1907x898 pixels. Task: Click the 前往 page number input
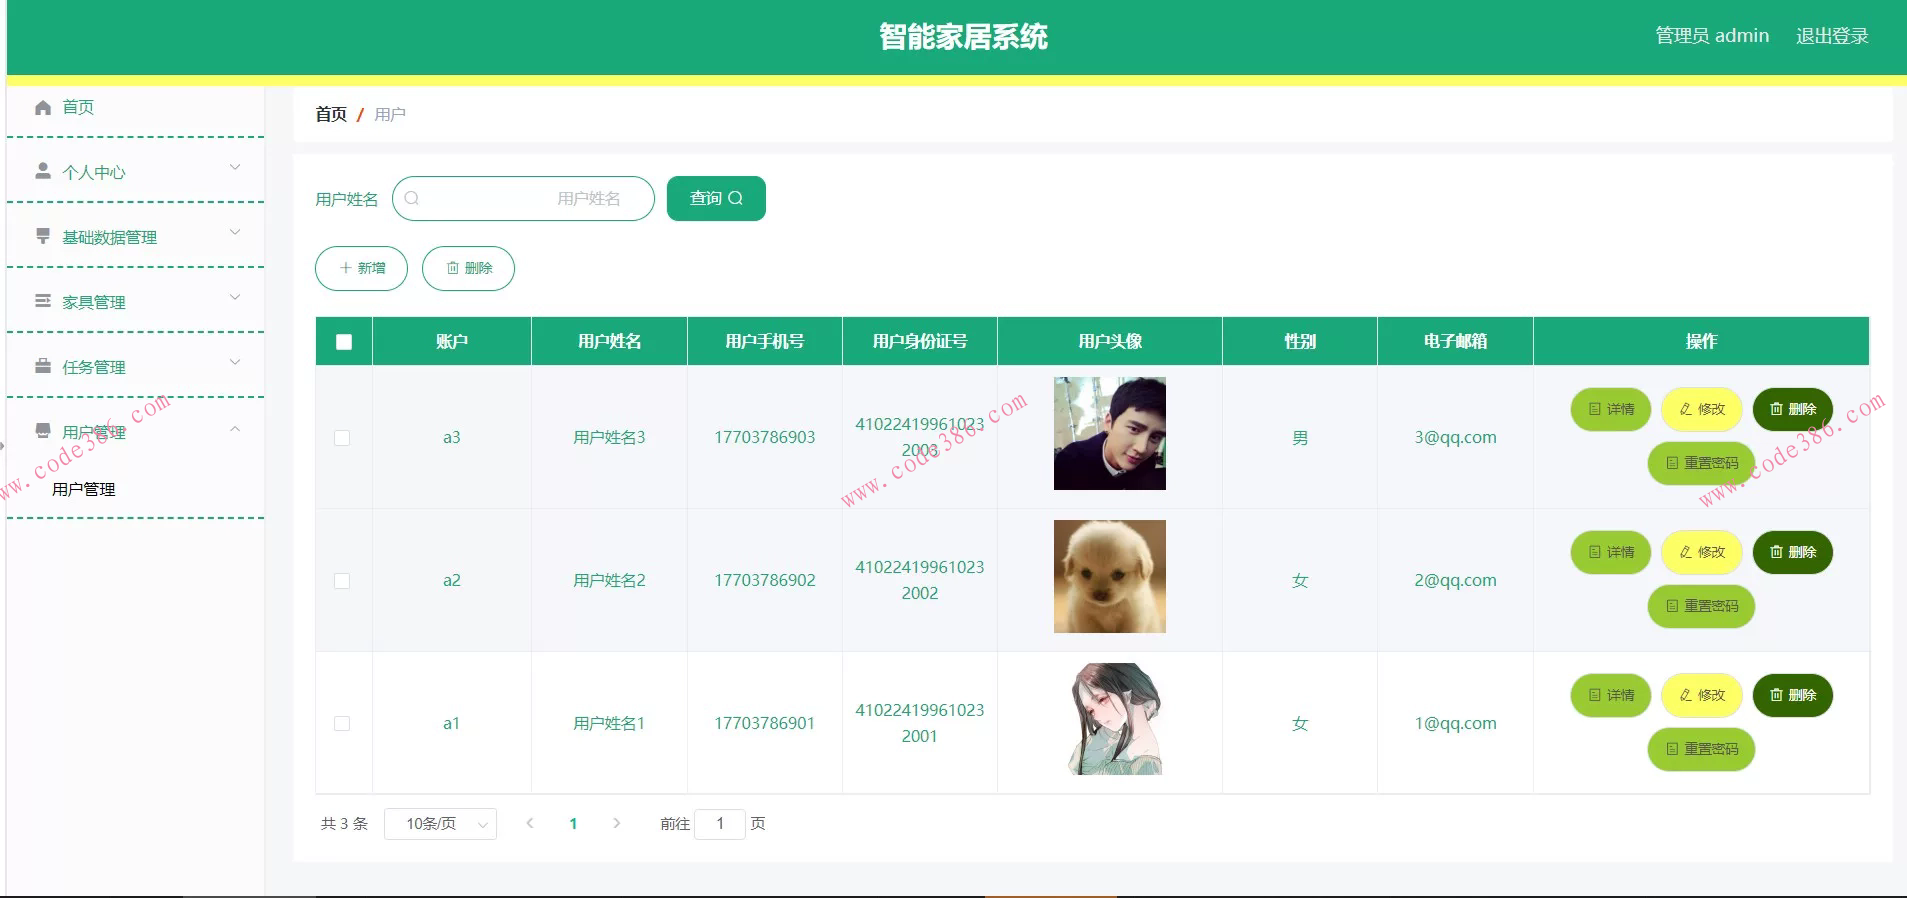(719, 824)
